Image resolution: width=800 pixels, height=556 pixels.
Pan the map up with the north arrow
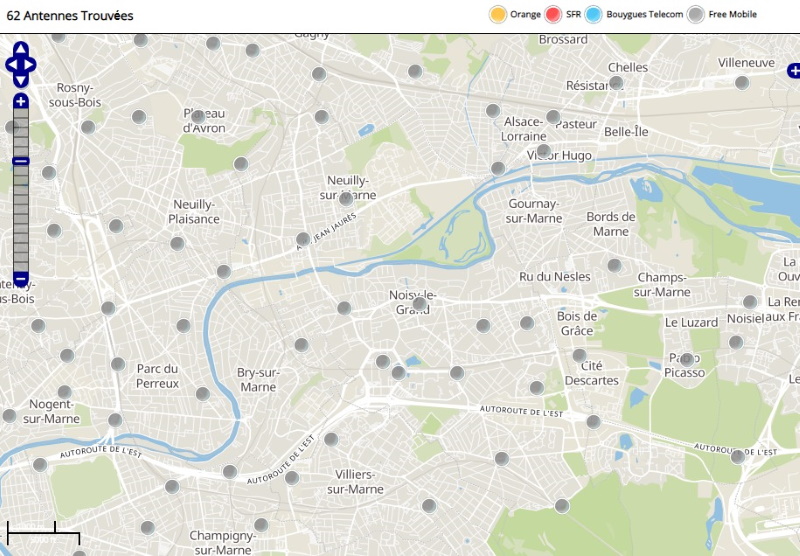tap(21, 48)
